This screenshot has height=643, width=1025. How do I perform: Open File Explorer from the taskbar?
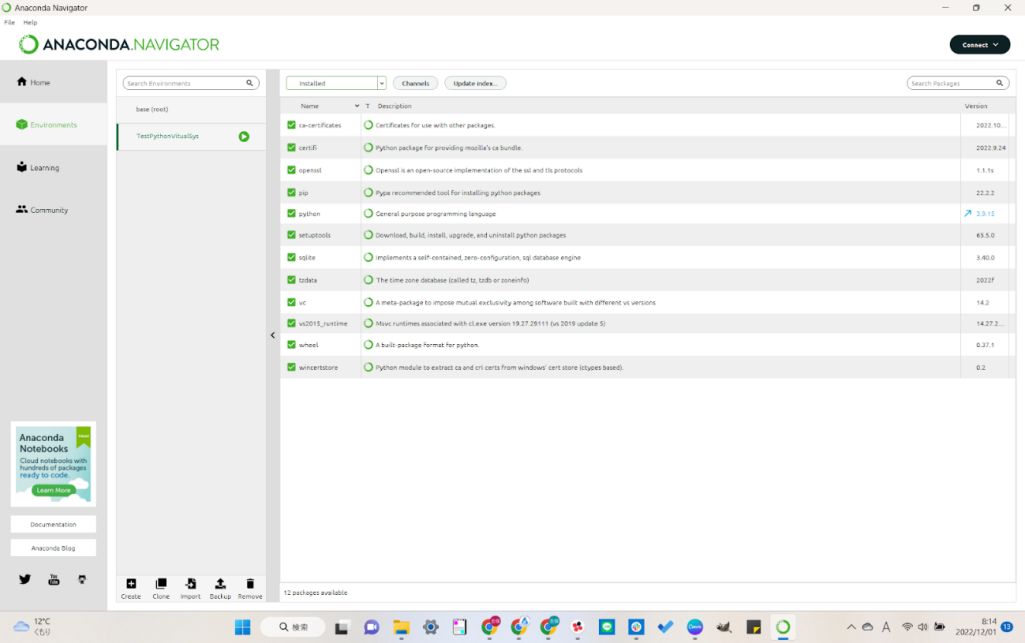click(401, 627)
